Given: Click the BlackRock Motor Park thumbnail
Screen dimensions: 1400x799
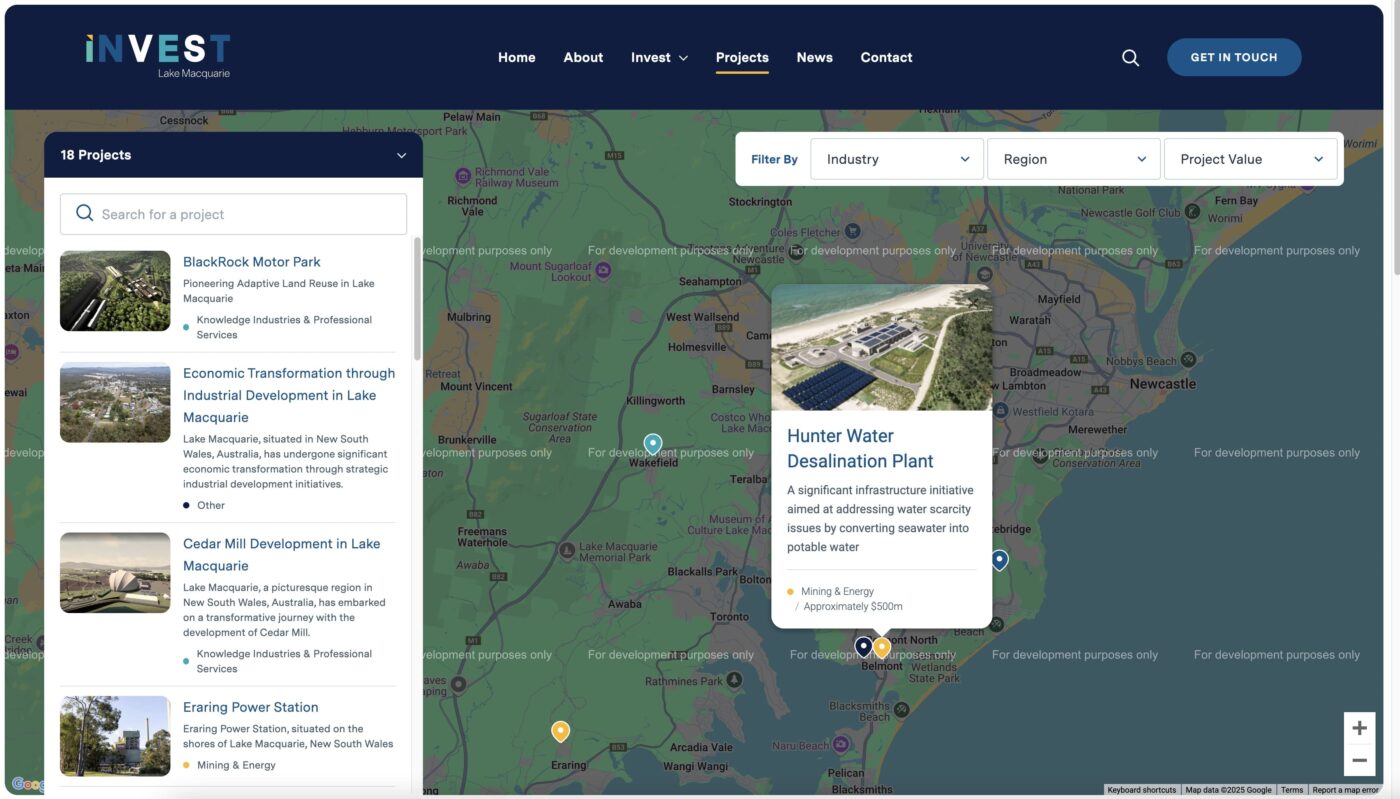Looking at the screenshot, I should click(115, 291).
